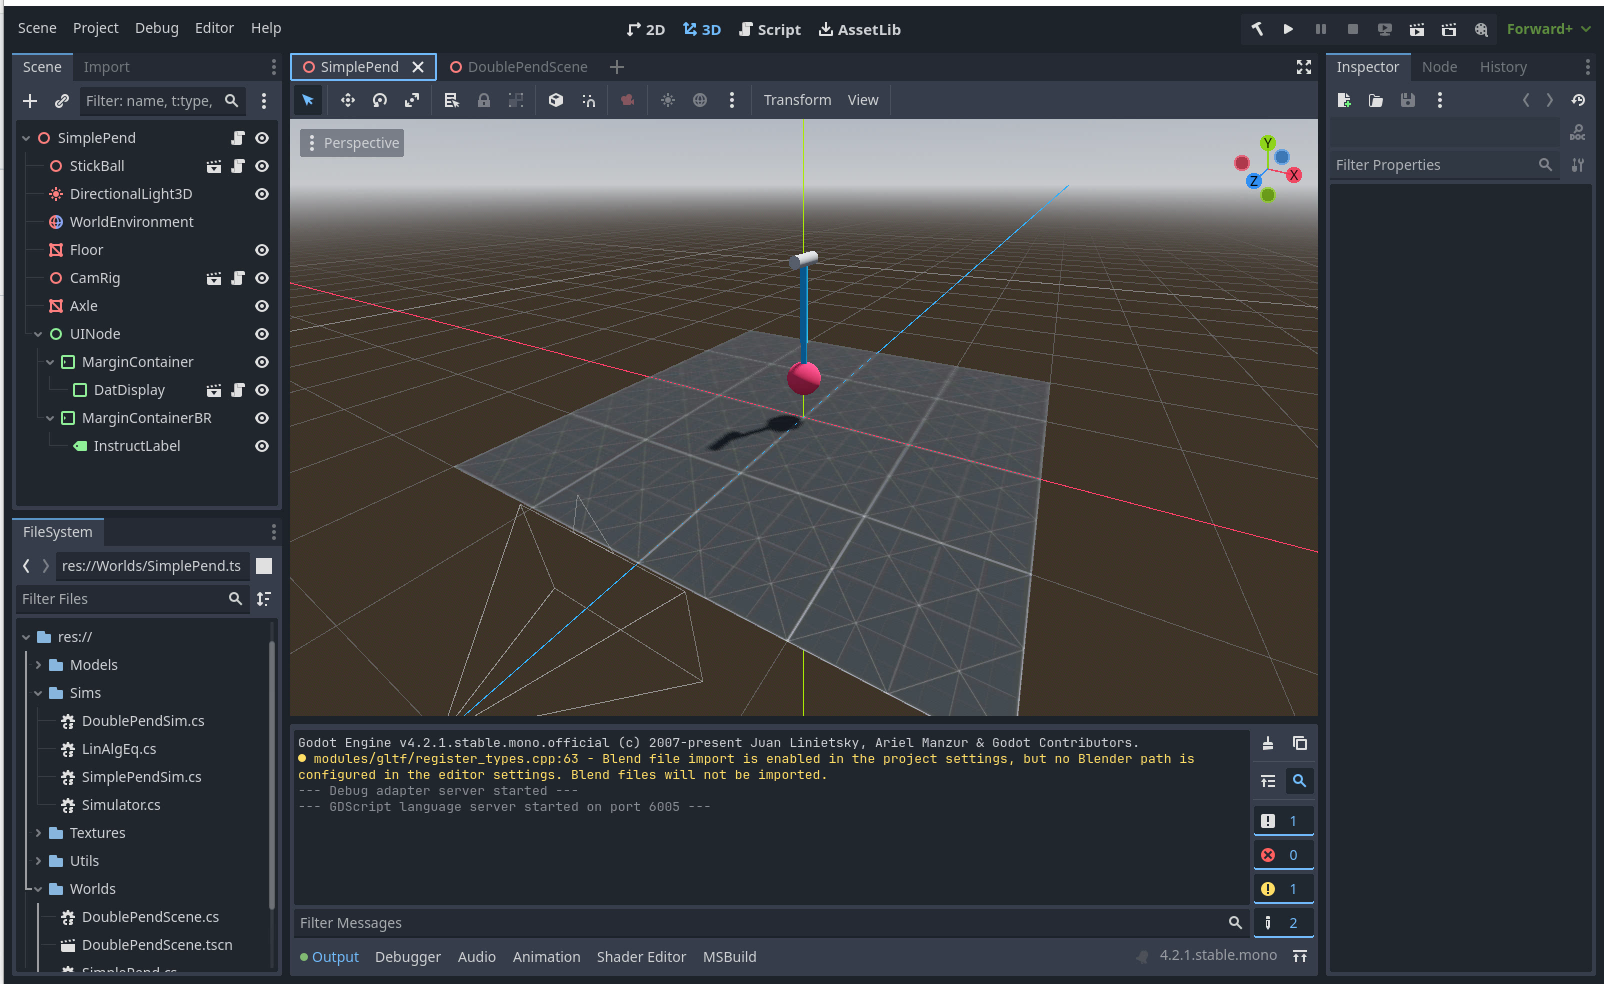Screen dimensions: 1604x984
Task: Open the Transform menu button
Action: pyautogui.click(x=798, y=100)
